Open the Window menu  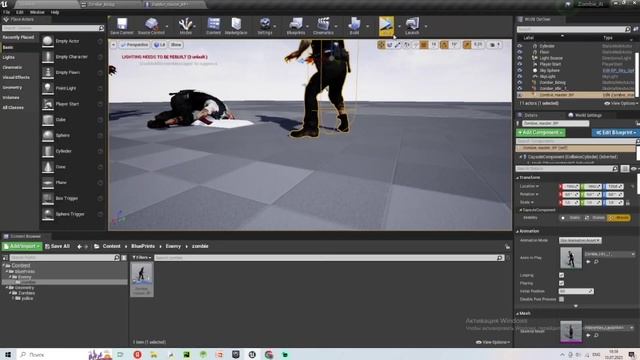tap(37, 12)
